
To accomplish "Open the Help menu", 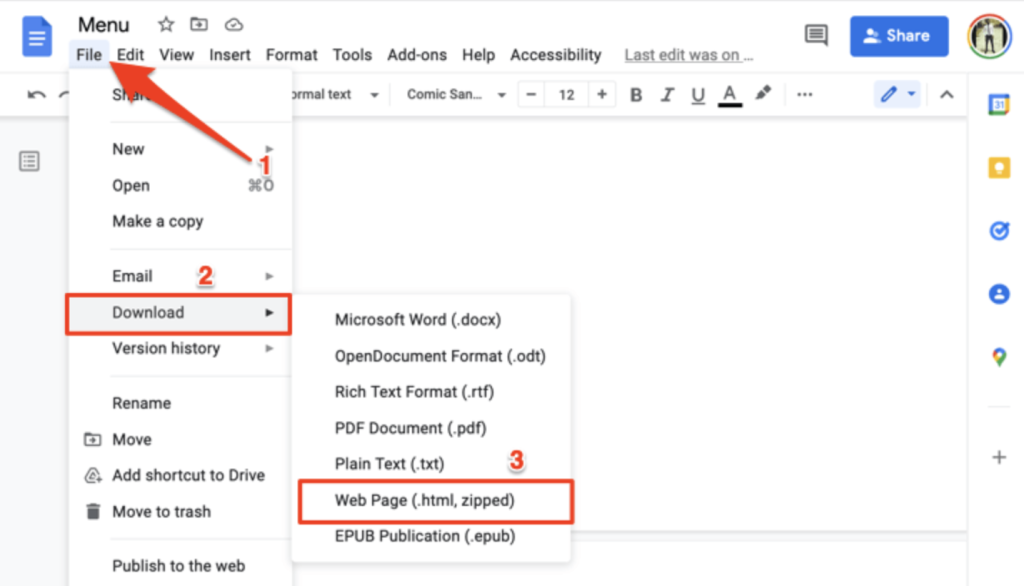I will tap(478, 55).
